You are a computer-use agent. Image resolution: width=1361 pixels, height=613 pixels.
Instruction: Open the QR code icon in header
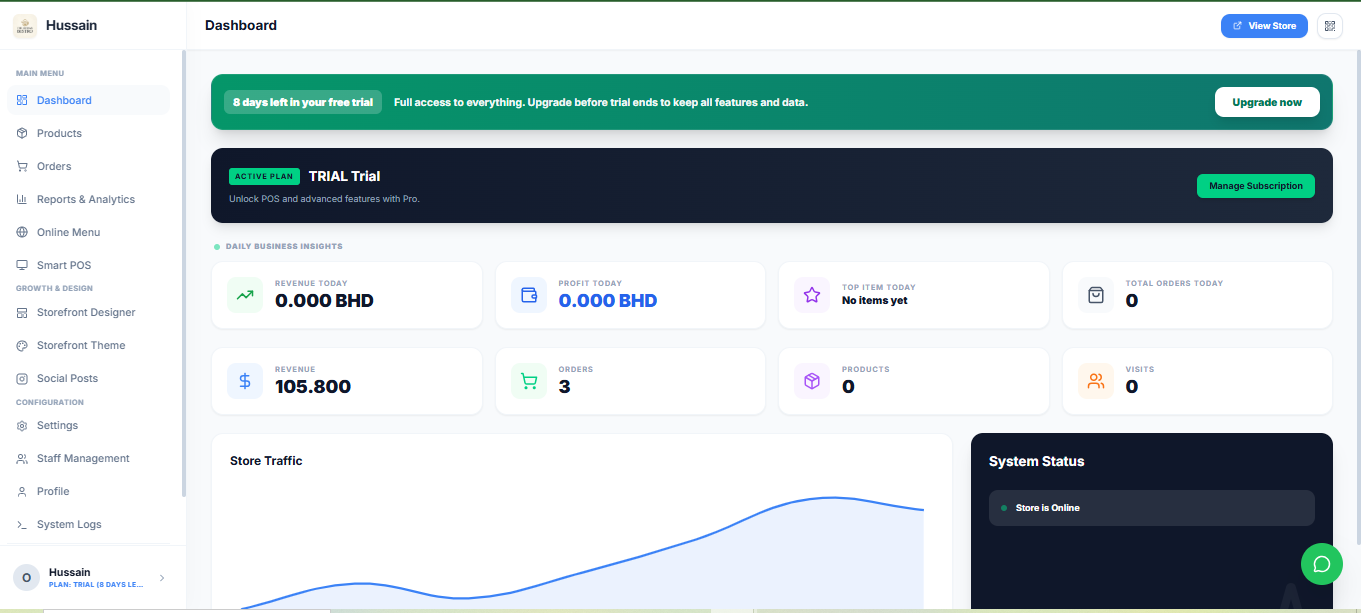[x=1330, y=26]
